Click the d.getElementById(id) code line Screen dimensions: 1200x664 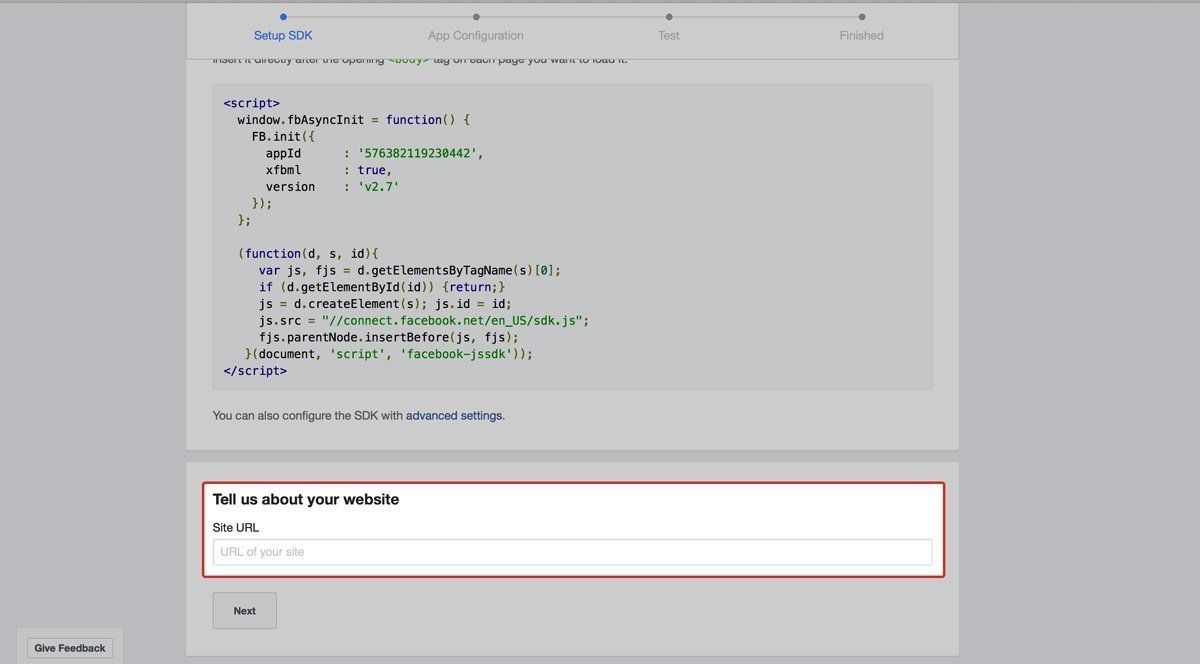(382, 287)
